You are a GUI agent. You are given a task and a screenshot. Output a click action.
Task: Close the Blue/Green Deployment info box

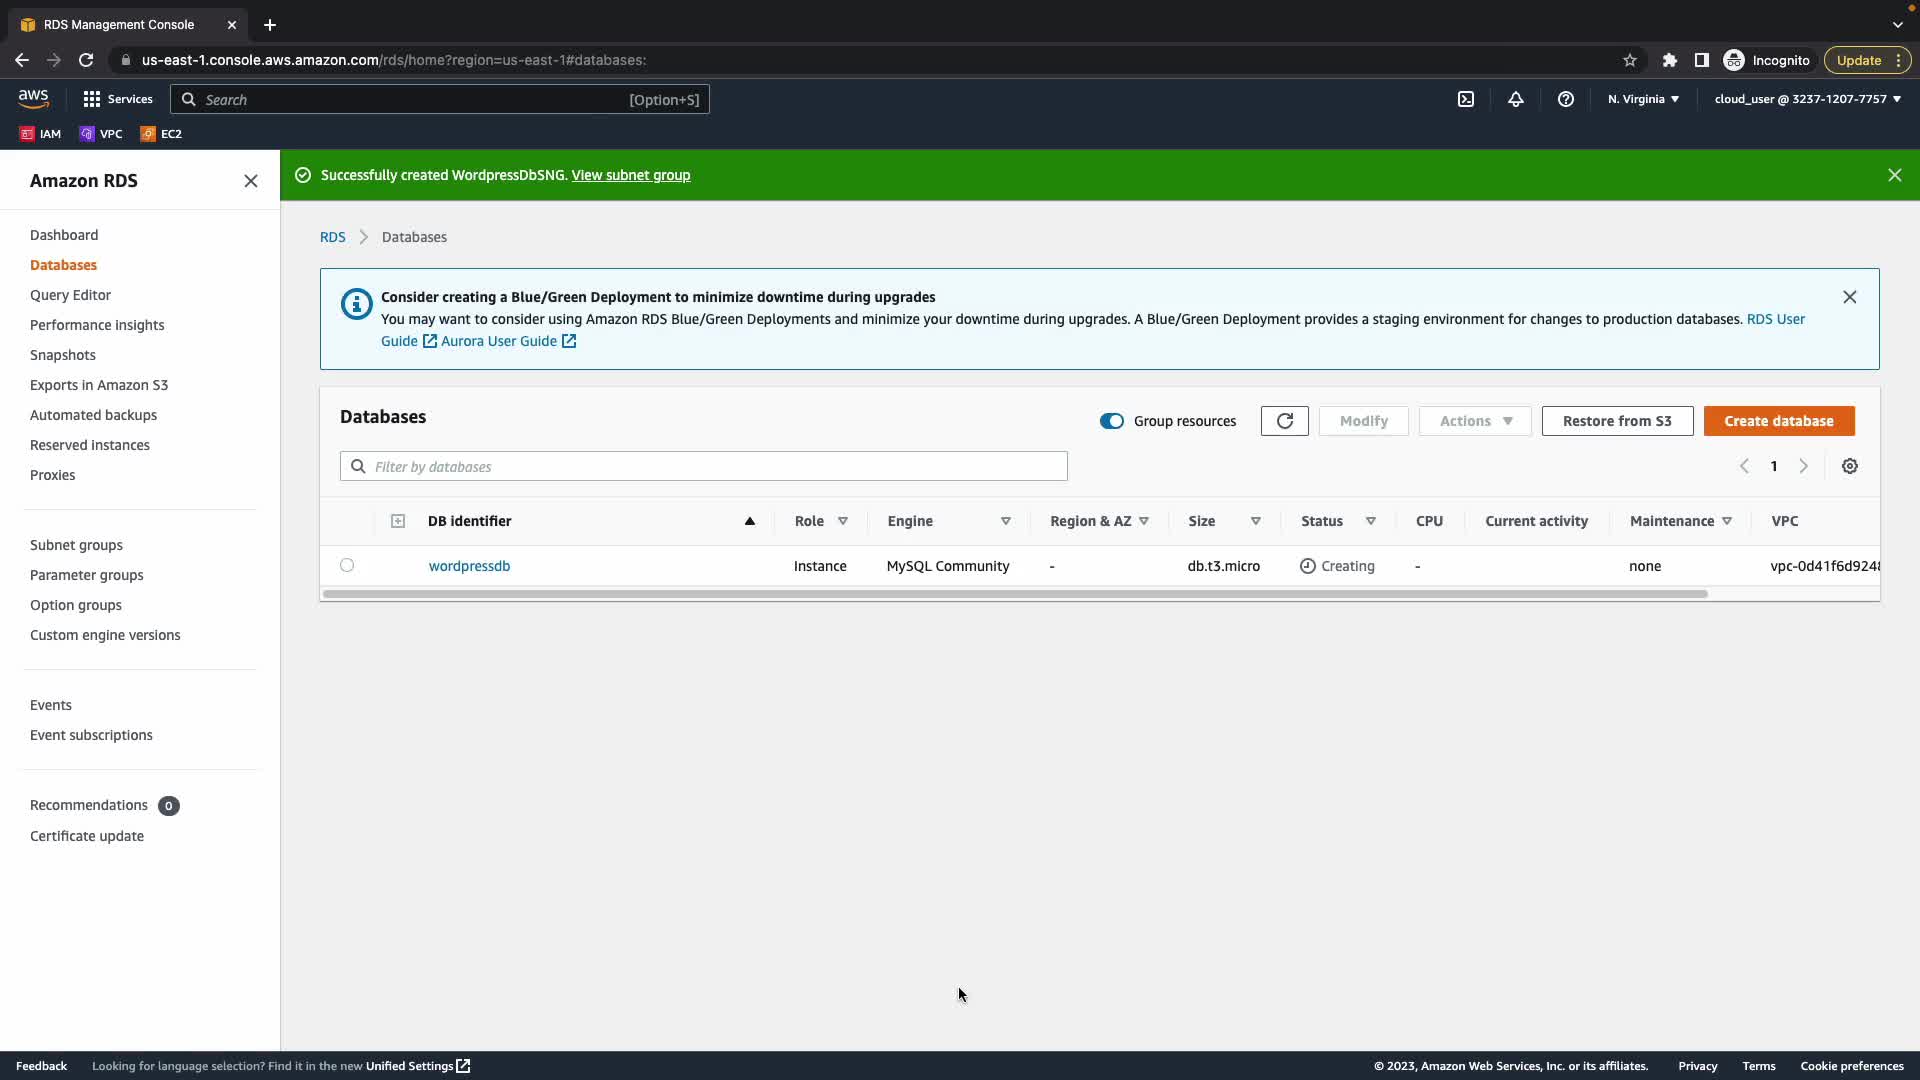click(x=1849, y=297)
